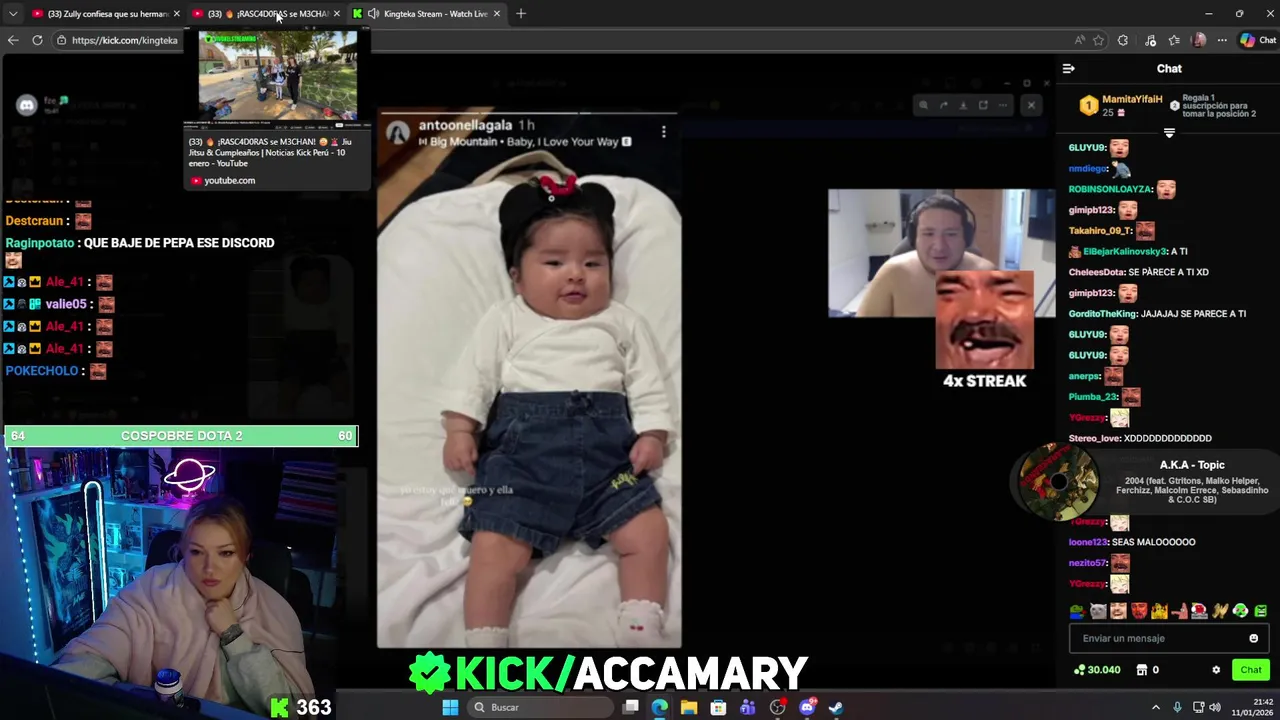
Task: Open the story options three-dot menu
Action: pyautogui.click(x=663, y=132)
